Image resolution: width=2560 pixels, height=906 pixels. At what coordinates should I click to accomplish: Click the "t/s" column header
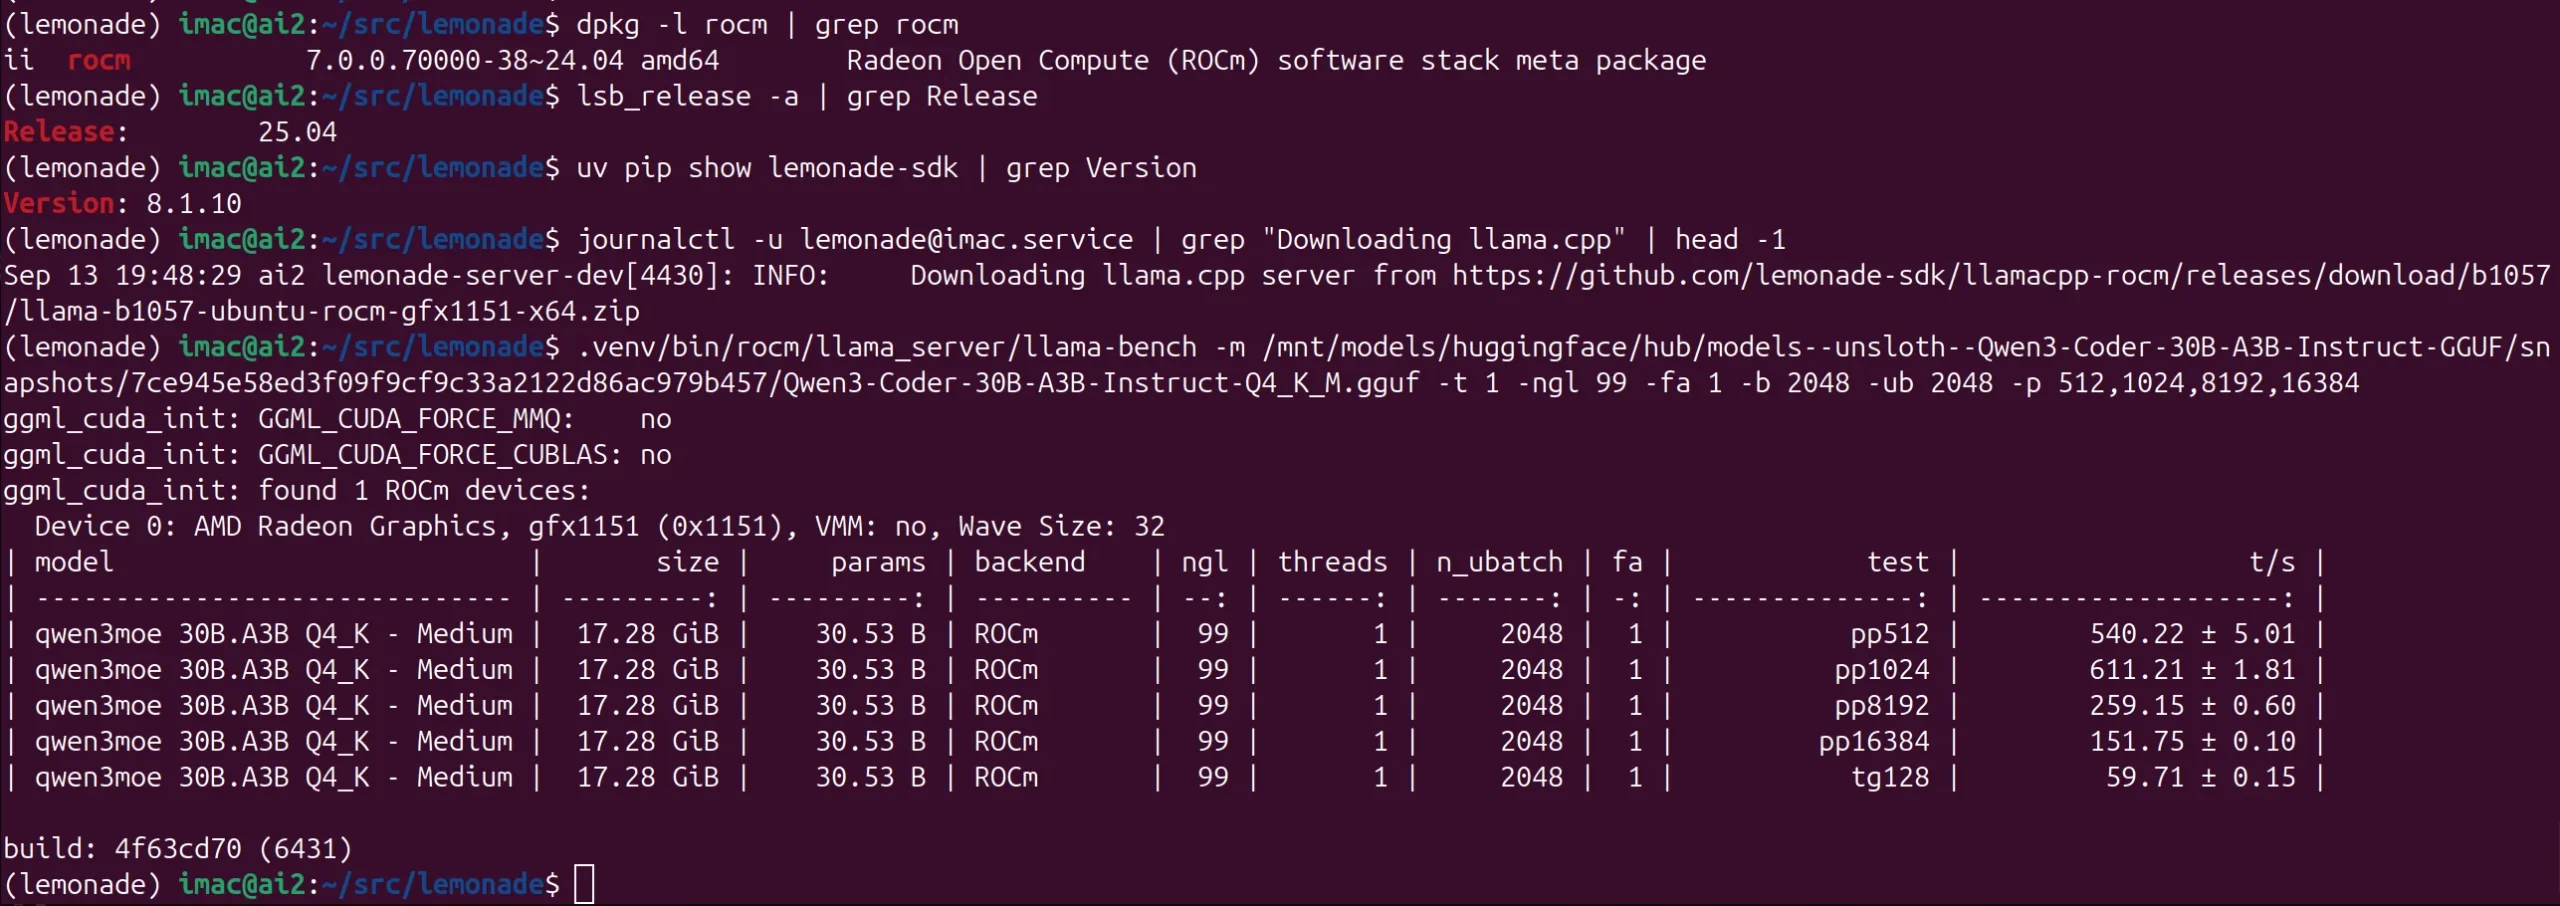pyautogui.click(x=2272, y=562)
